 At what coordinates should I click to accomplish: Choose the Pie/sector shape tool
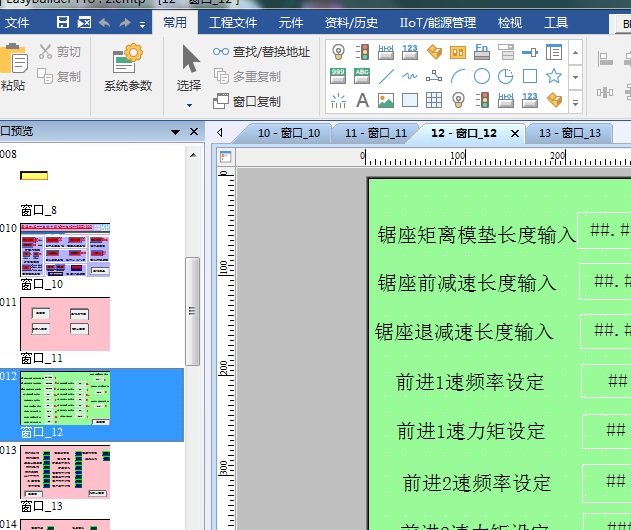click(x=506, y=76)
